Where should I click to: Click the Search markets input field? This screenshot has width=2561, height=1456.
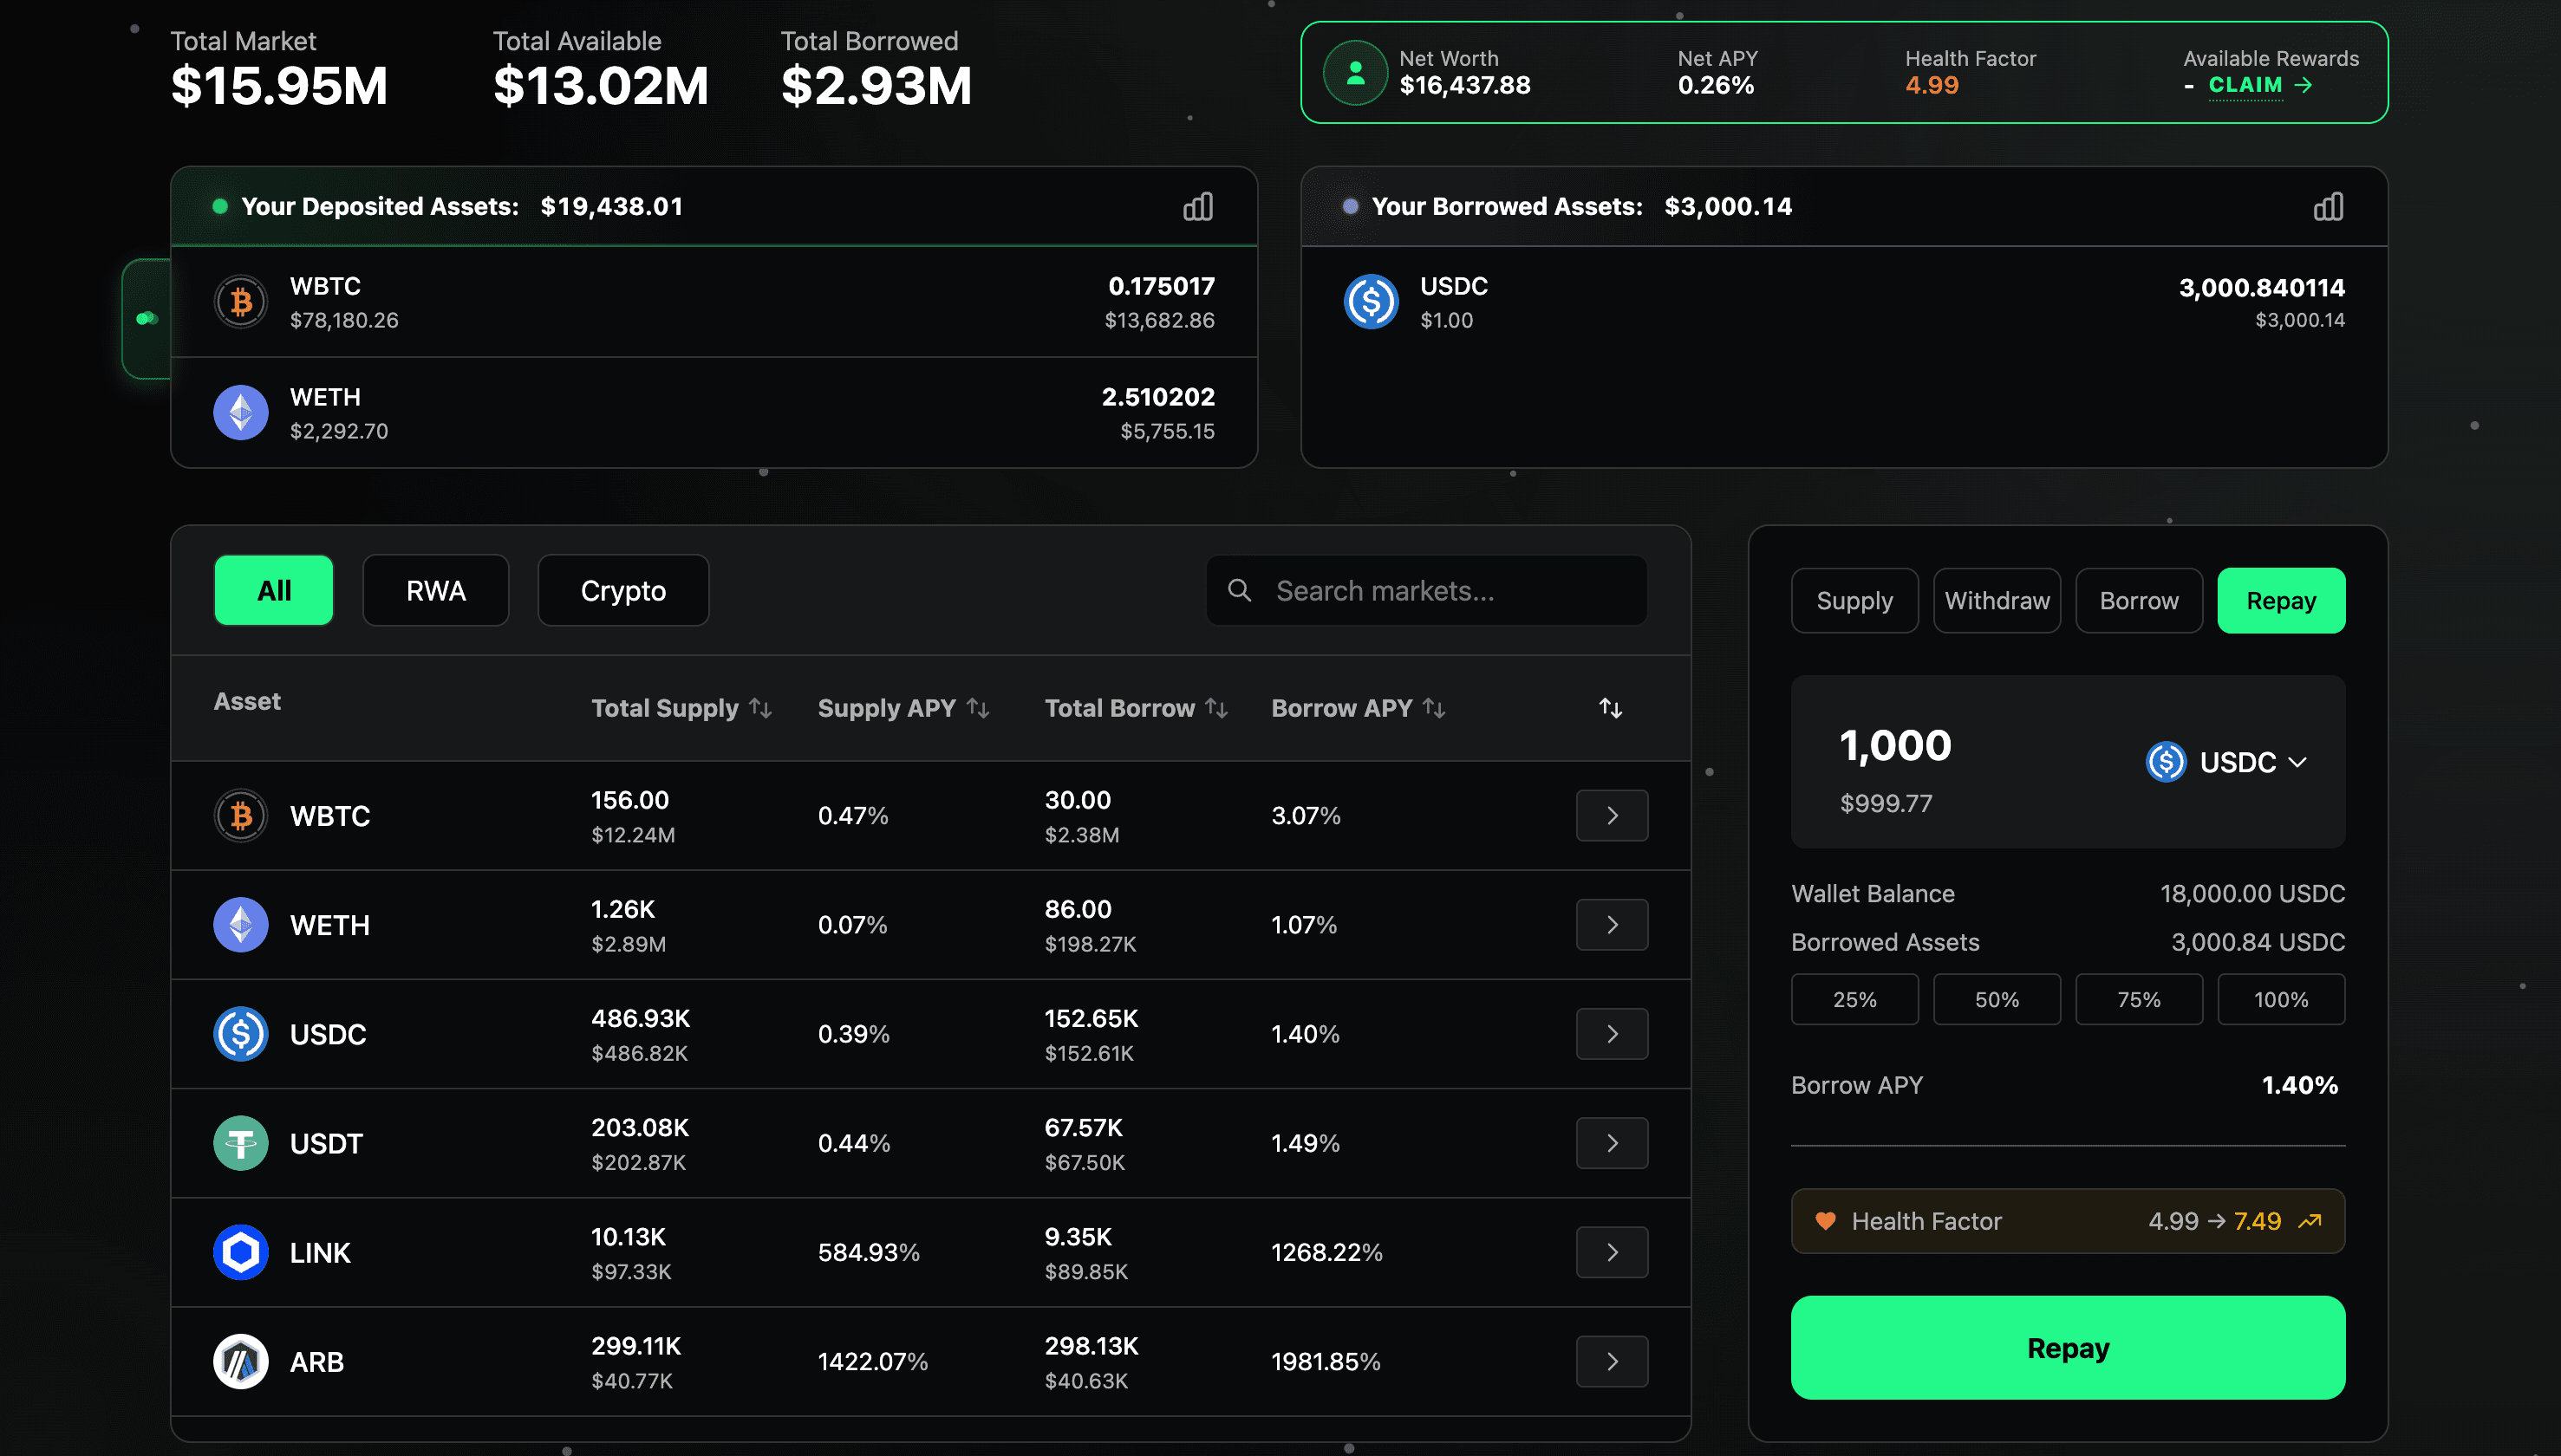pos(1400,590)
